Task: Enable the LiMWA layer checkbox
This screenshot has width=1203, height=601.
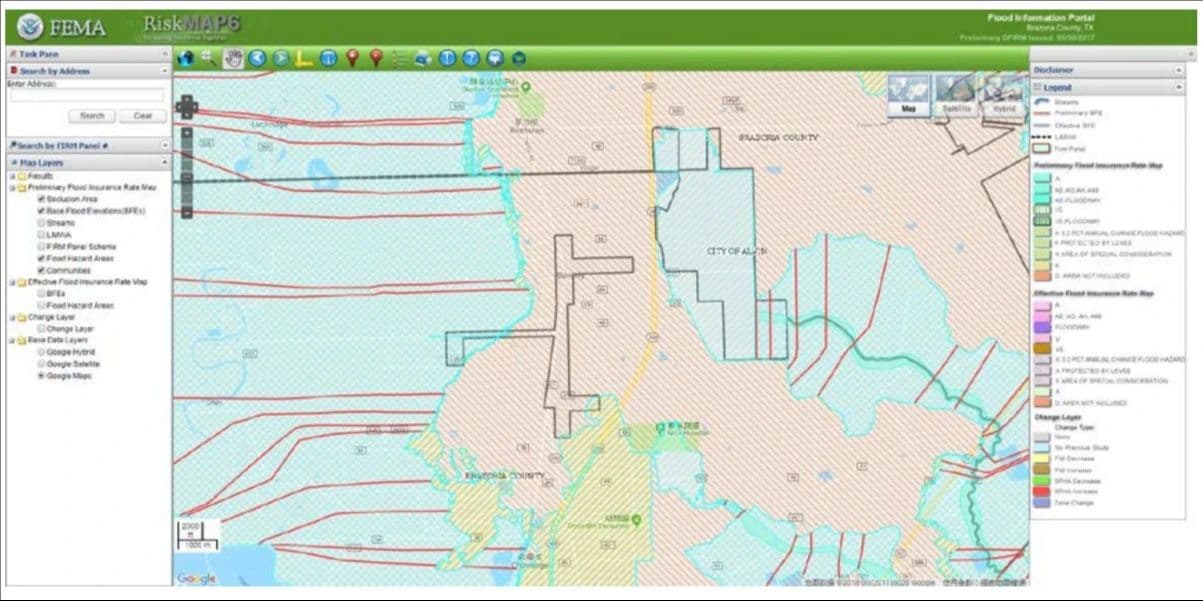Action: pos(41,234)
